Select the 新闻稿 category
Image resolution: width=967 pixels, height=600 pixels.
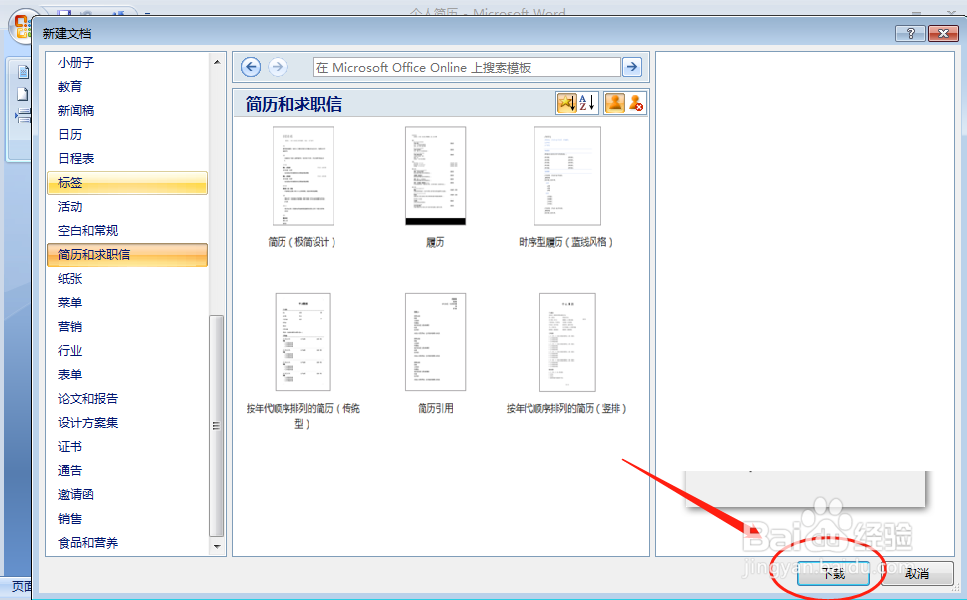128,110
